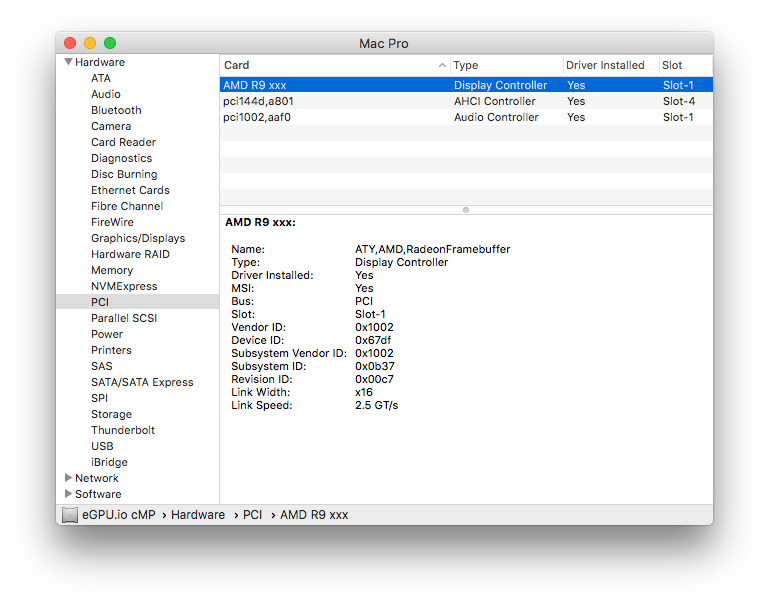Select Ethernet Cards in the sidebar
The image size is (769, 605).
(130, 190)
